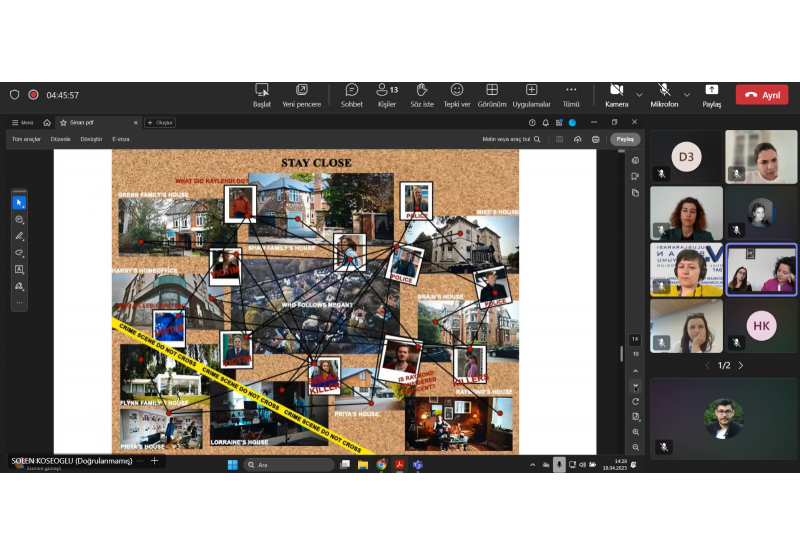Image resolution: width=800 pixels, height=554 pixels.
Task: Click the plus icon beside presenter name
Action: pos(154,461)
